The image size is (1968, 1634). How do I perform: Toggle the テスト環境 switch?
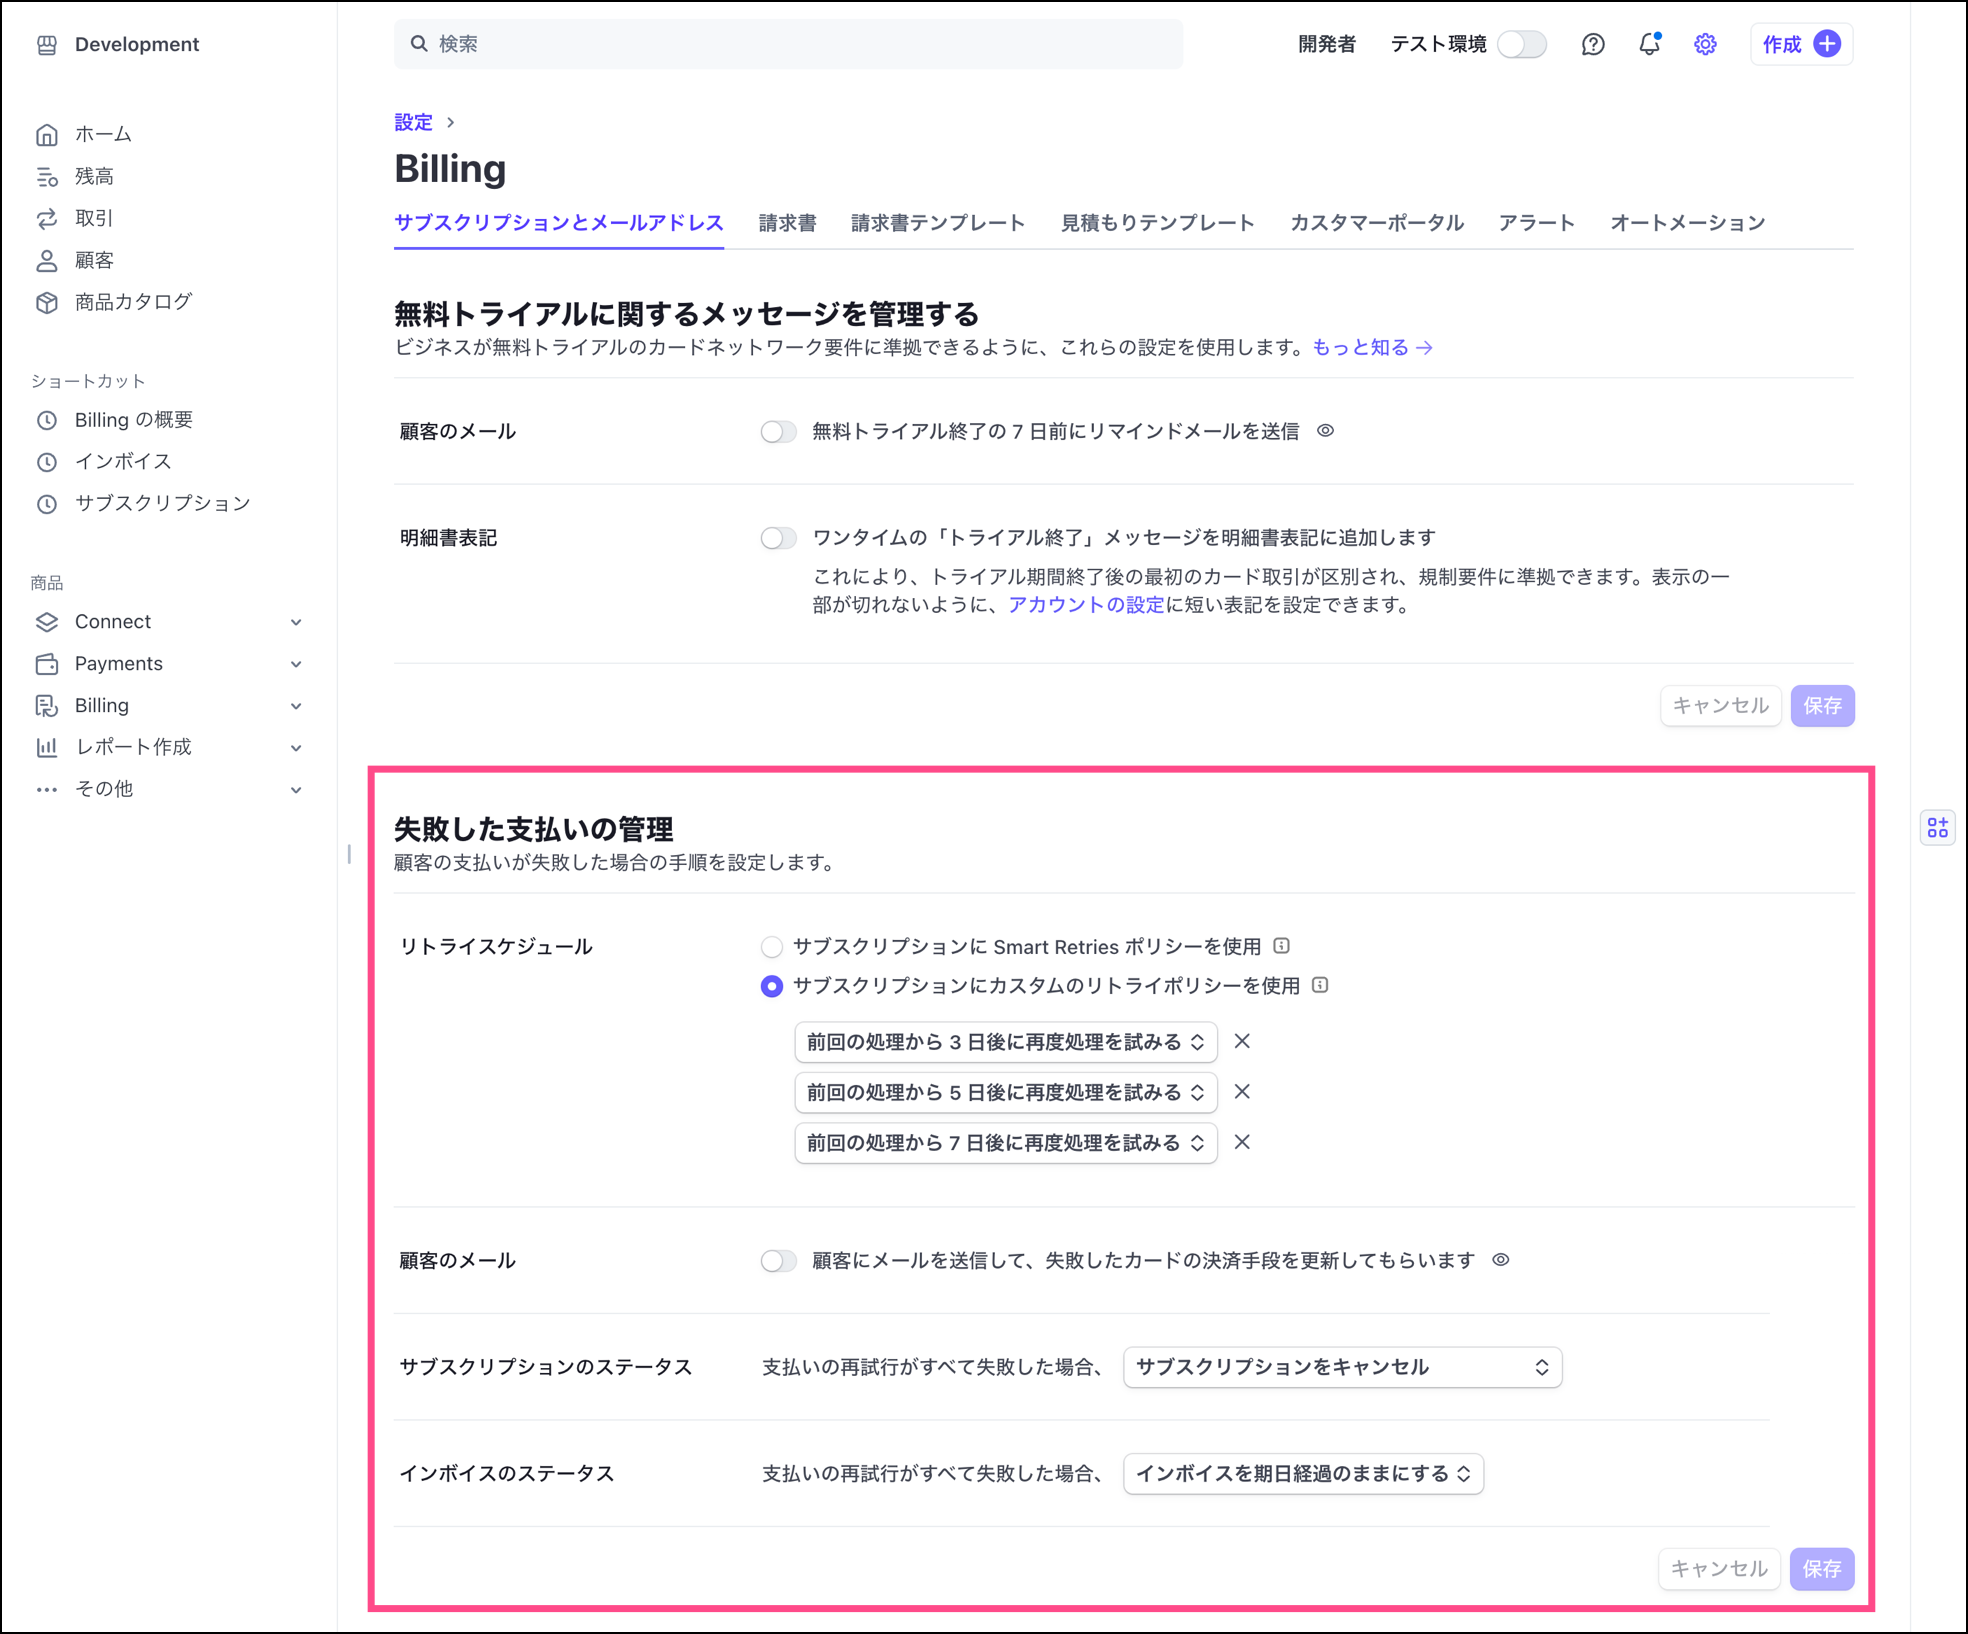[1522, 44]
